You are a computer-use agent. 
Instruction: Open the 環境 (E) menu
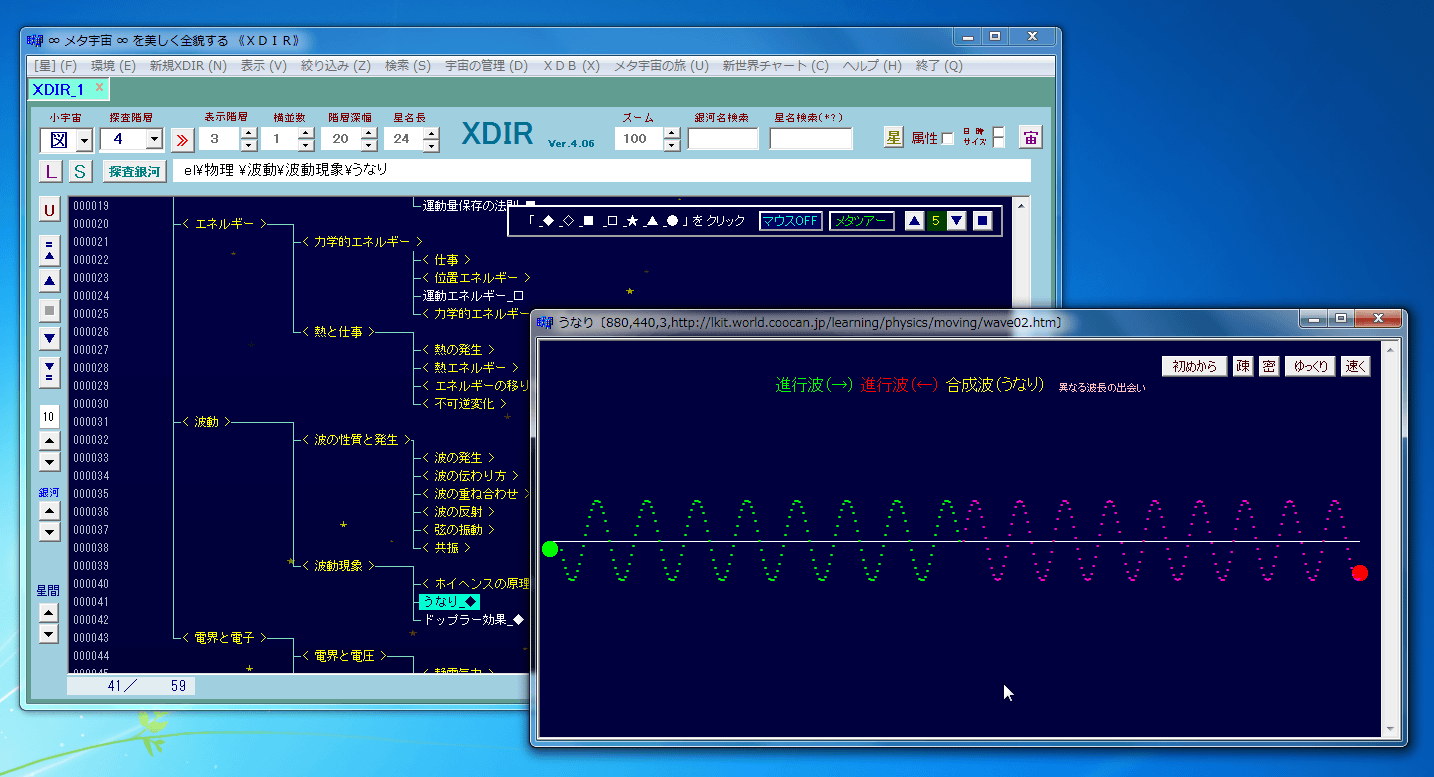click(113, 66)
